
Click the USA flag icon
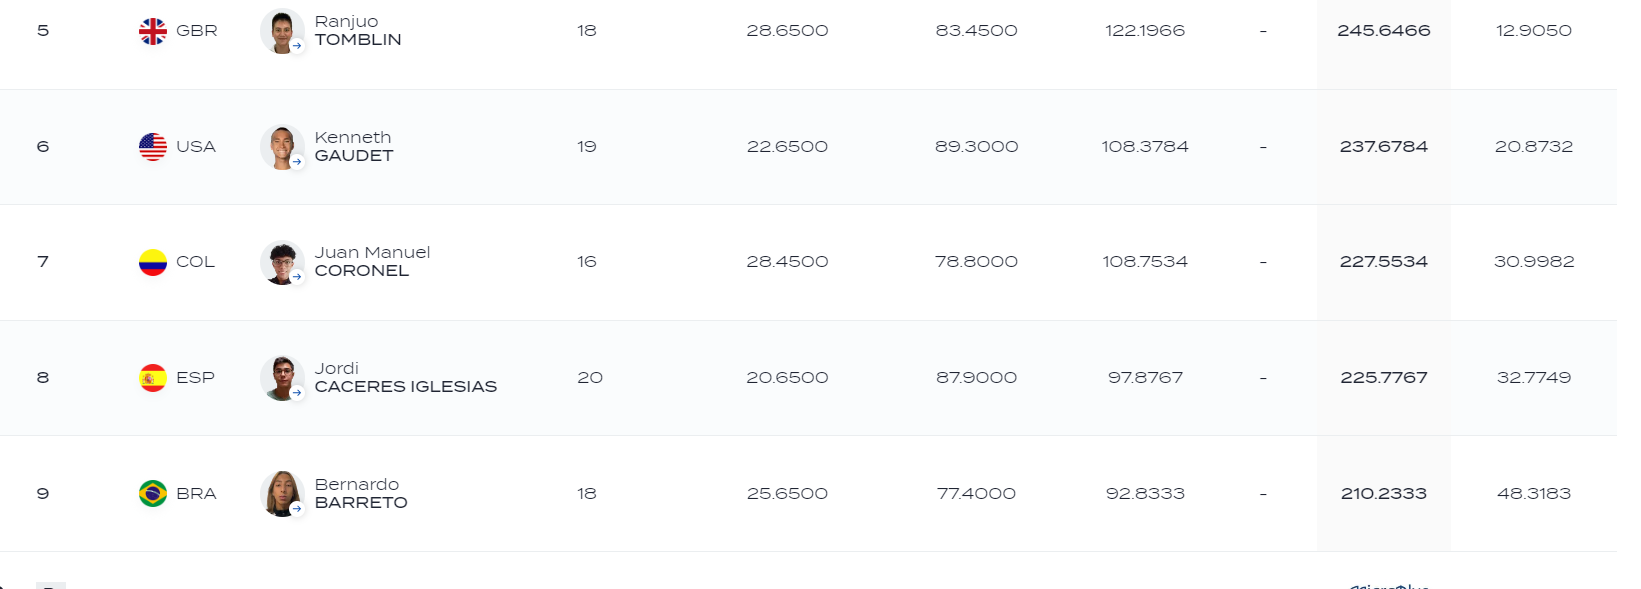[153, 147]
